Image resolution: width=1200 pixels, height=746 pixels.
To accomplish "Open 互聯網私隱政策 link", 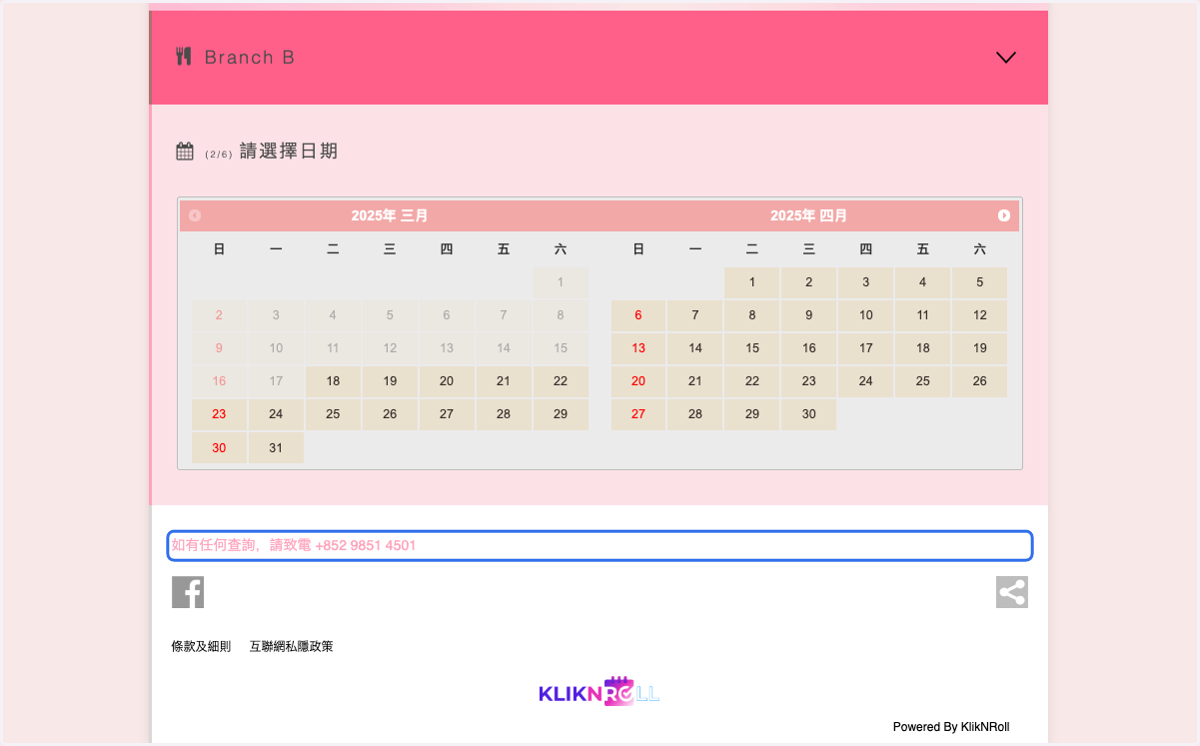I will [291, 647].
